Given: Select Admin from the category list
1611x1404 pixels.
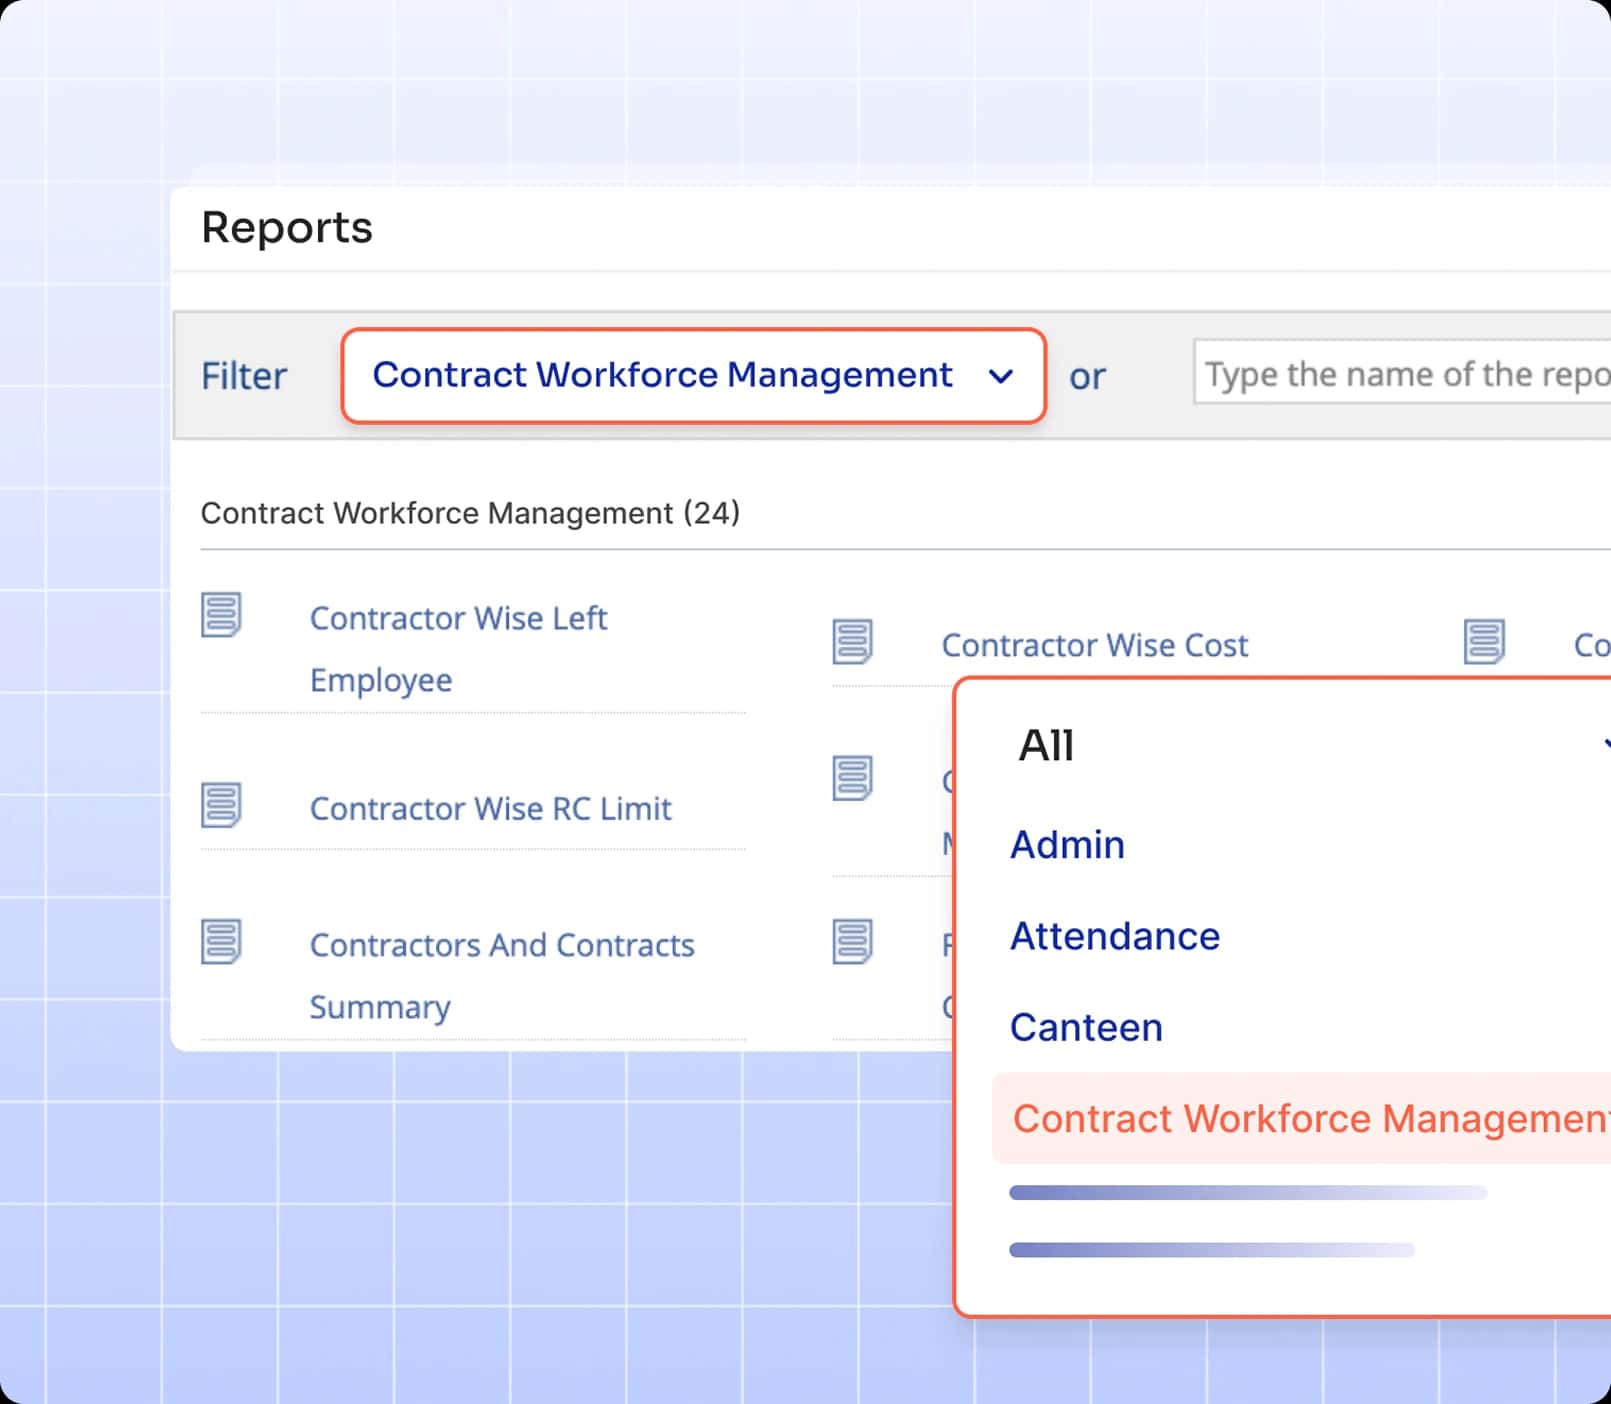Looking at the screenshot, I should click(1067, 845).
